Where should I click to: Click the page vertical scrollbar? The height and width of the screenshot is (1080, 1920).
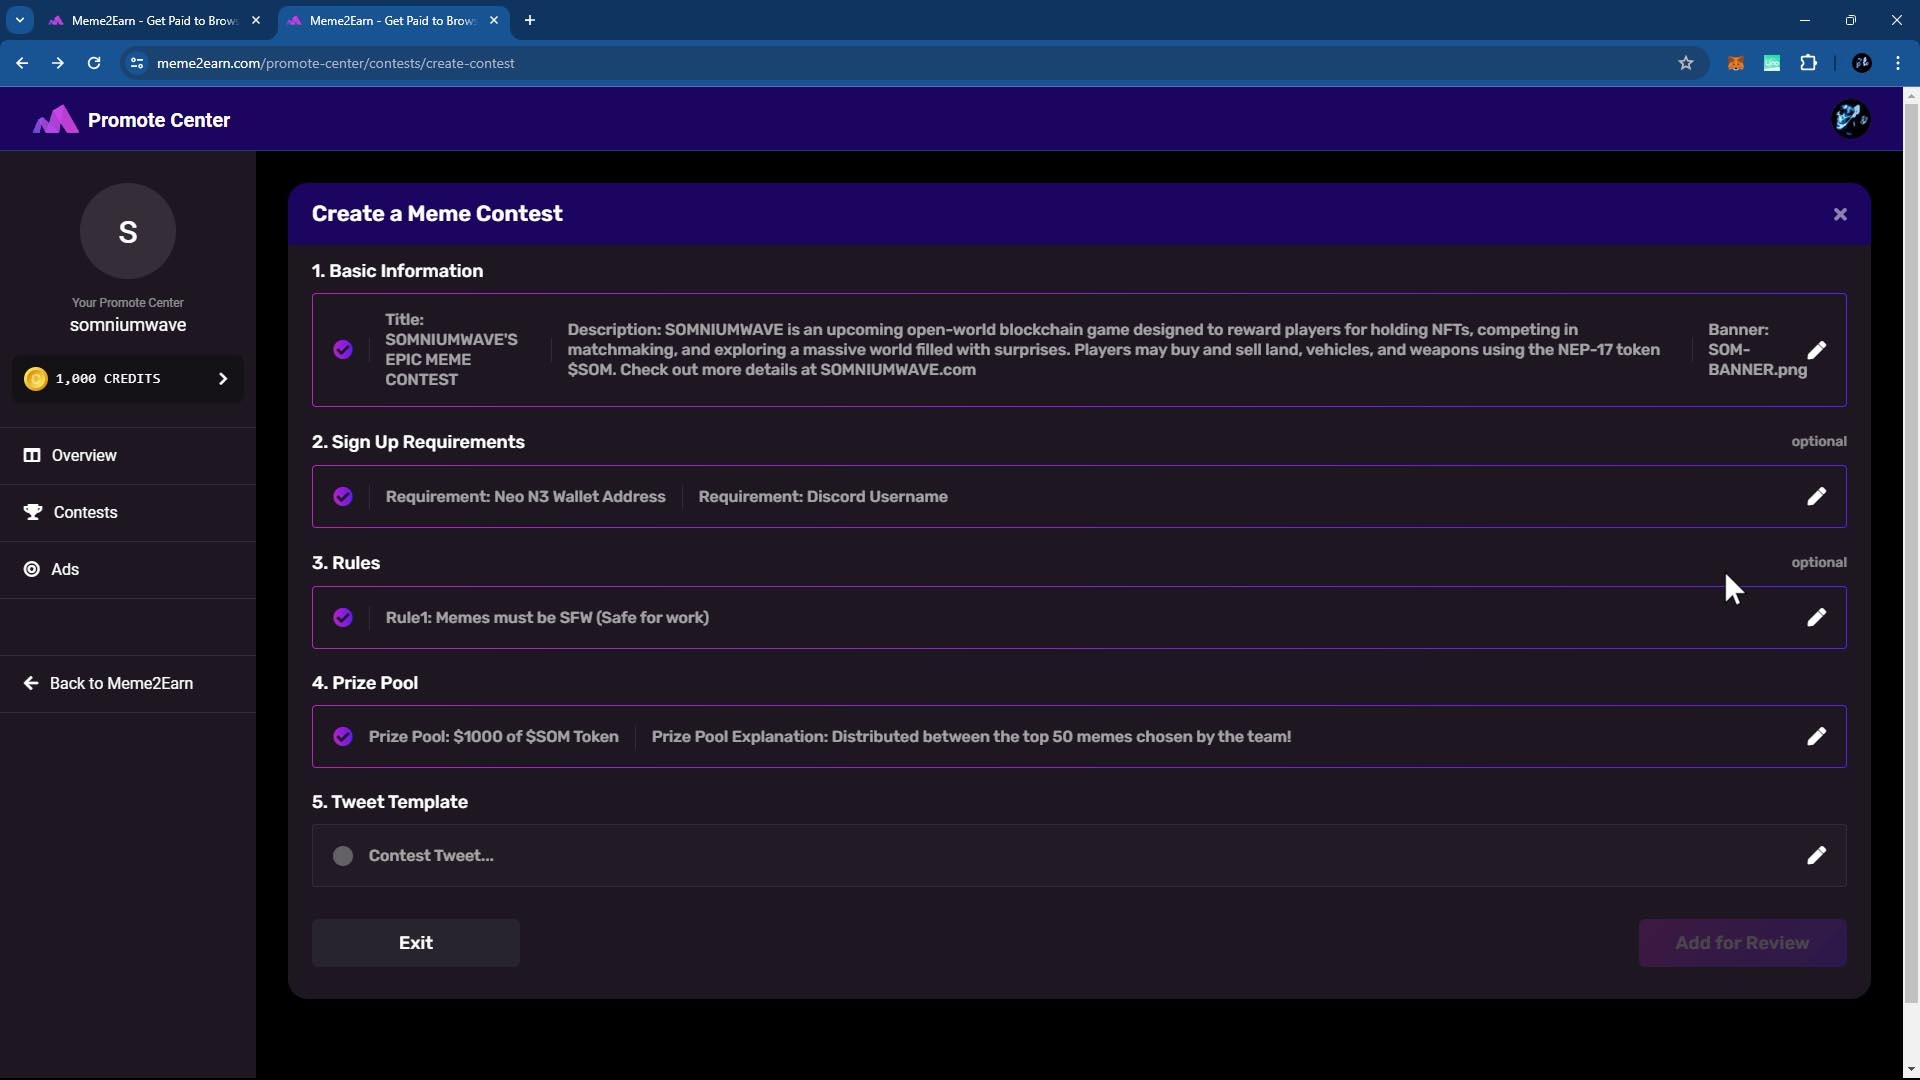click(1911, 553)
